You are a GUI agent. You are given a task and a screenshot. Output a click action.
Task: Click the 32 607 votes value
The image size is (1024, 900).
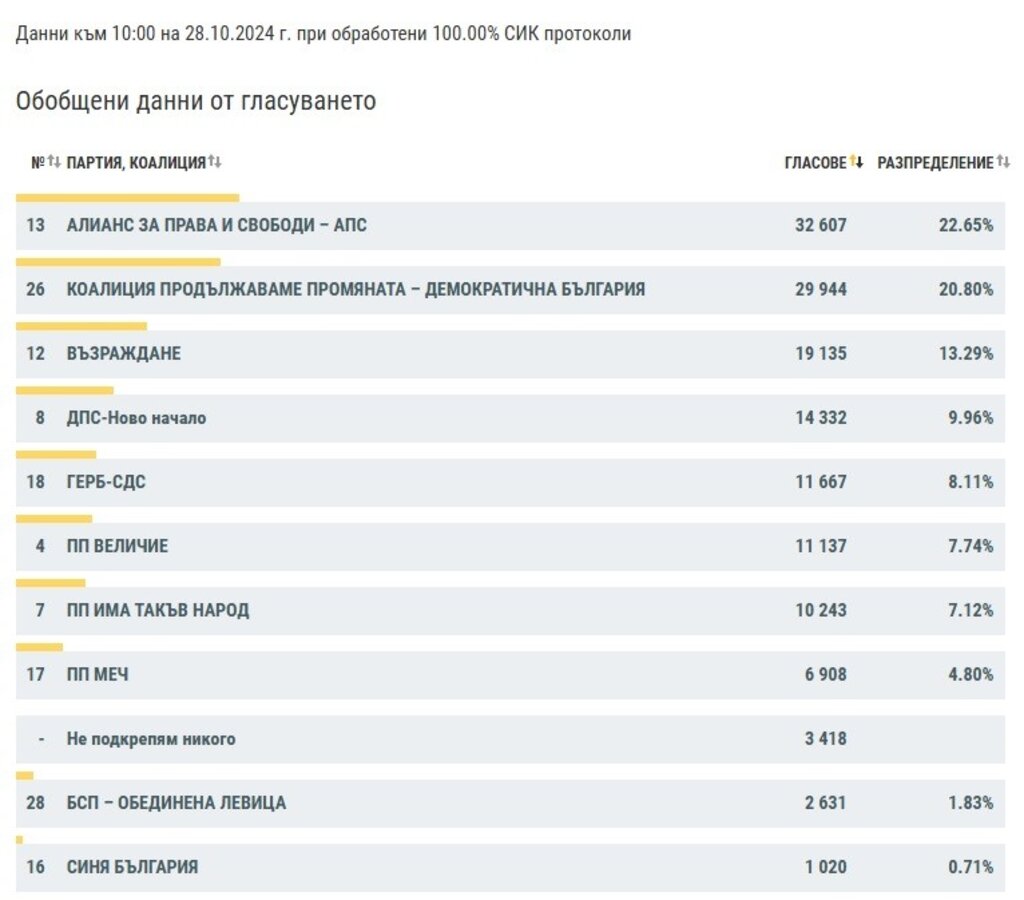tap(820, 226)
